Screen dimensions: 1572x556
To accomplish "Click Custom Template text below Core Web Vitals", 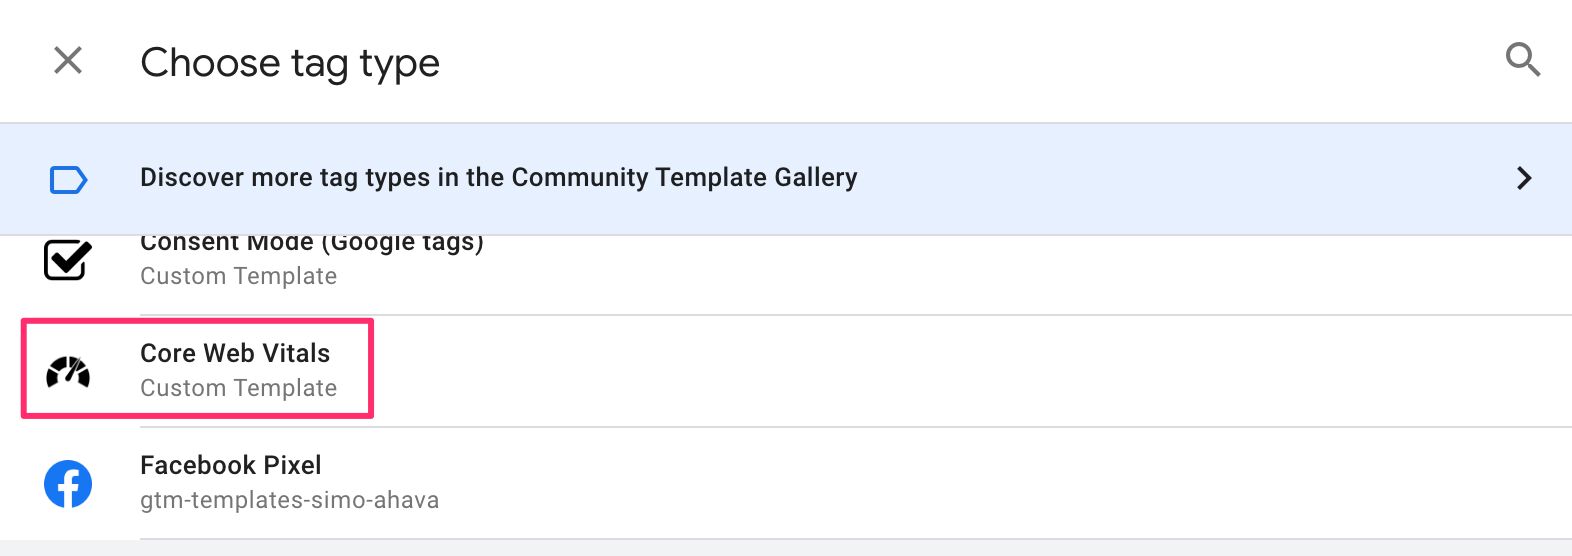I will click(238, 388).
